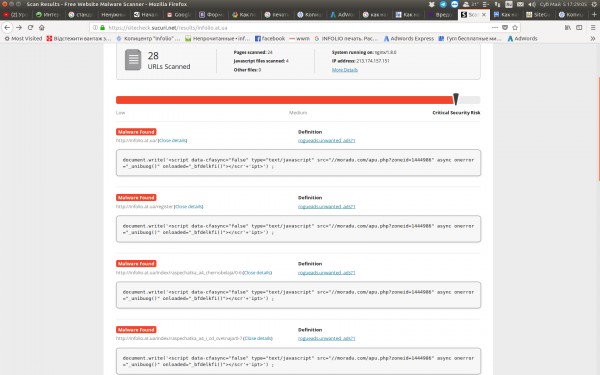Open rogueads definition link for chernobelaja entry
Viewport: 600px width, 375px height.
click(x=326, y=273)
